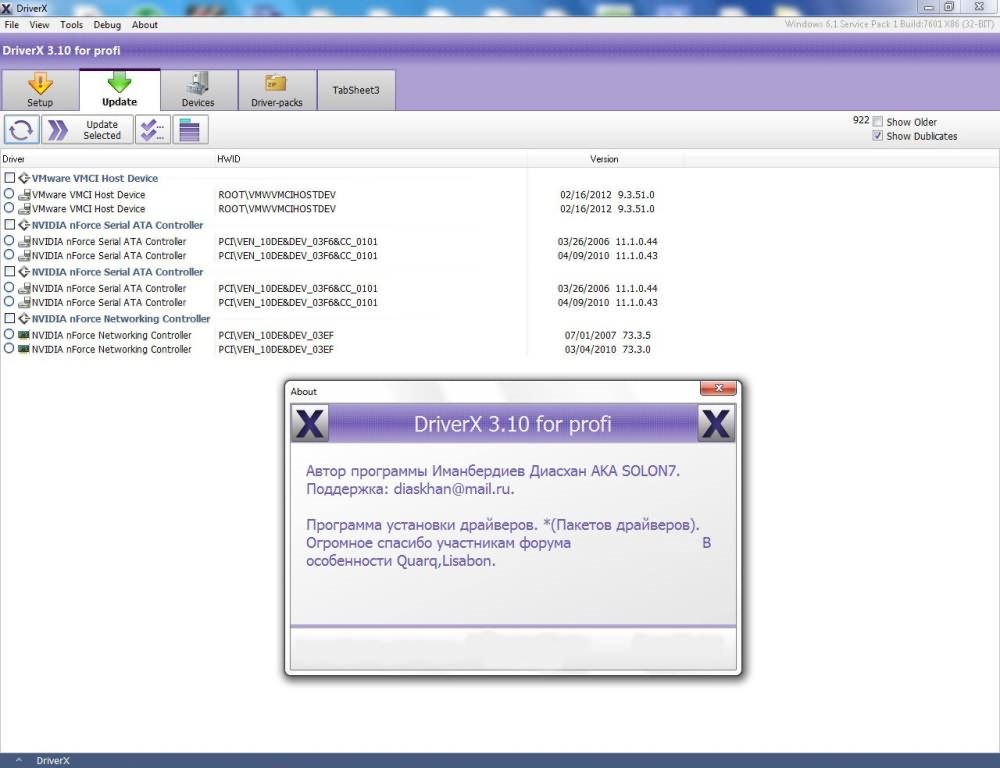
Task: Click the left X logo in About dialog
Action: [310, 424]
